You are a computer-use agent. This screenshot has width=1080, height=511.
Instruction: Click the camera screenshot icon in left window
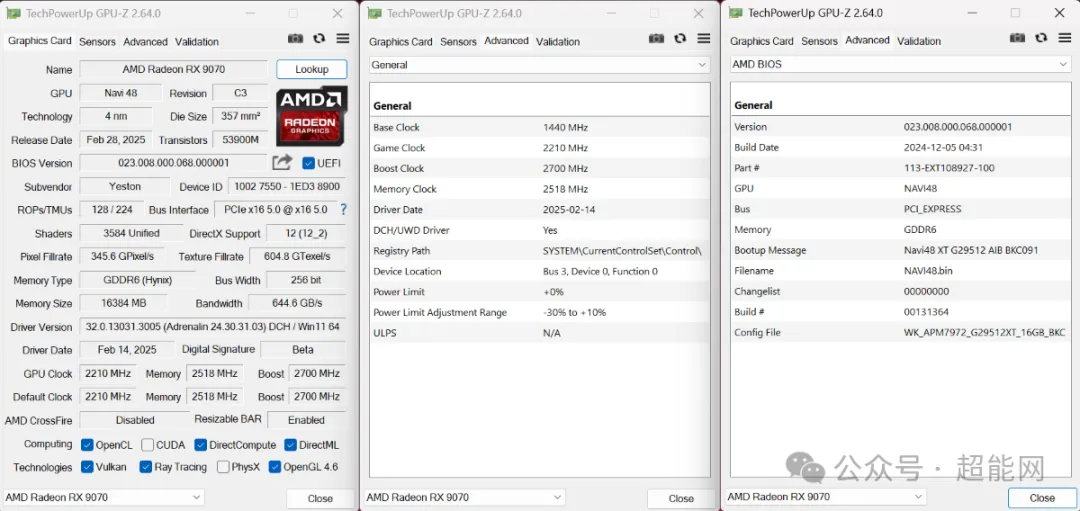[295, 39]
